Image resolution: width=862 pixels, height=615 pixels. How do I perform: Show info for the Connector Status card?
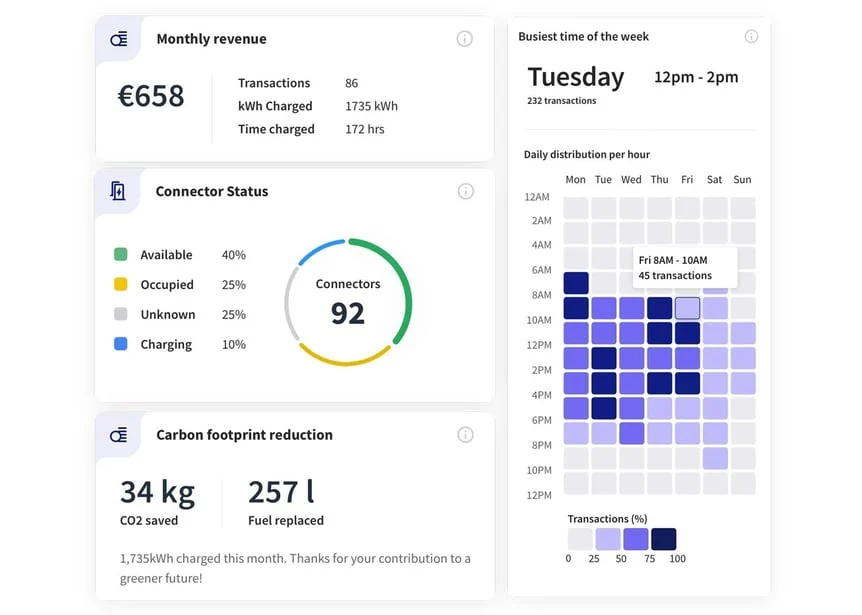[x=465, y=191]
